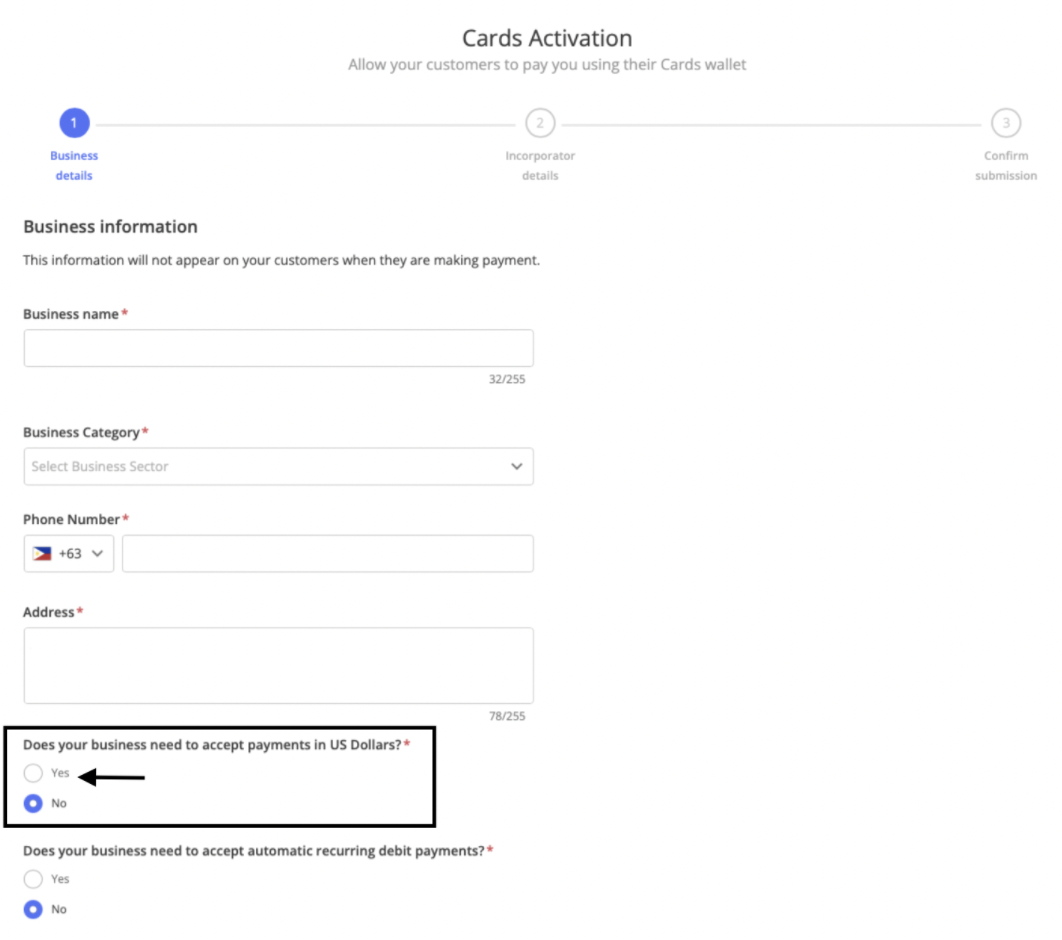Click the step 1 circle icon

click(74, 123)
